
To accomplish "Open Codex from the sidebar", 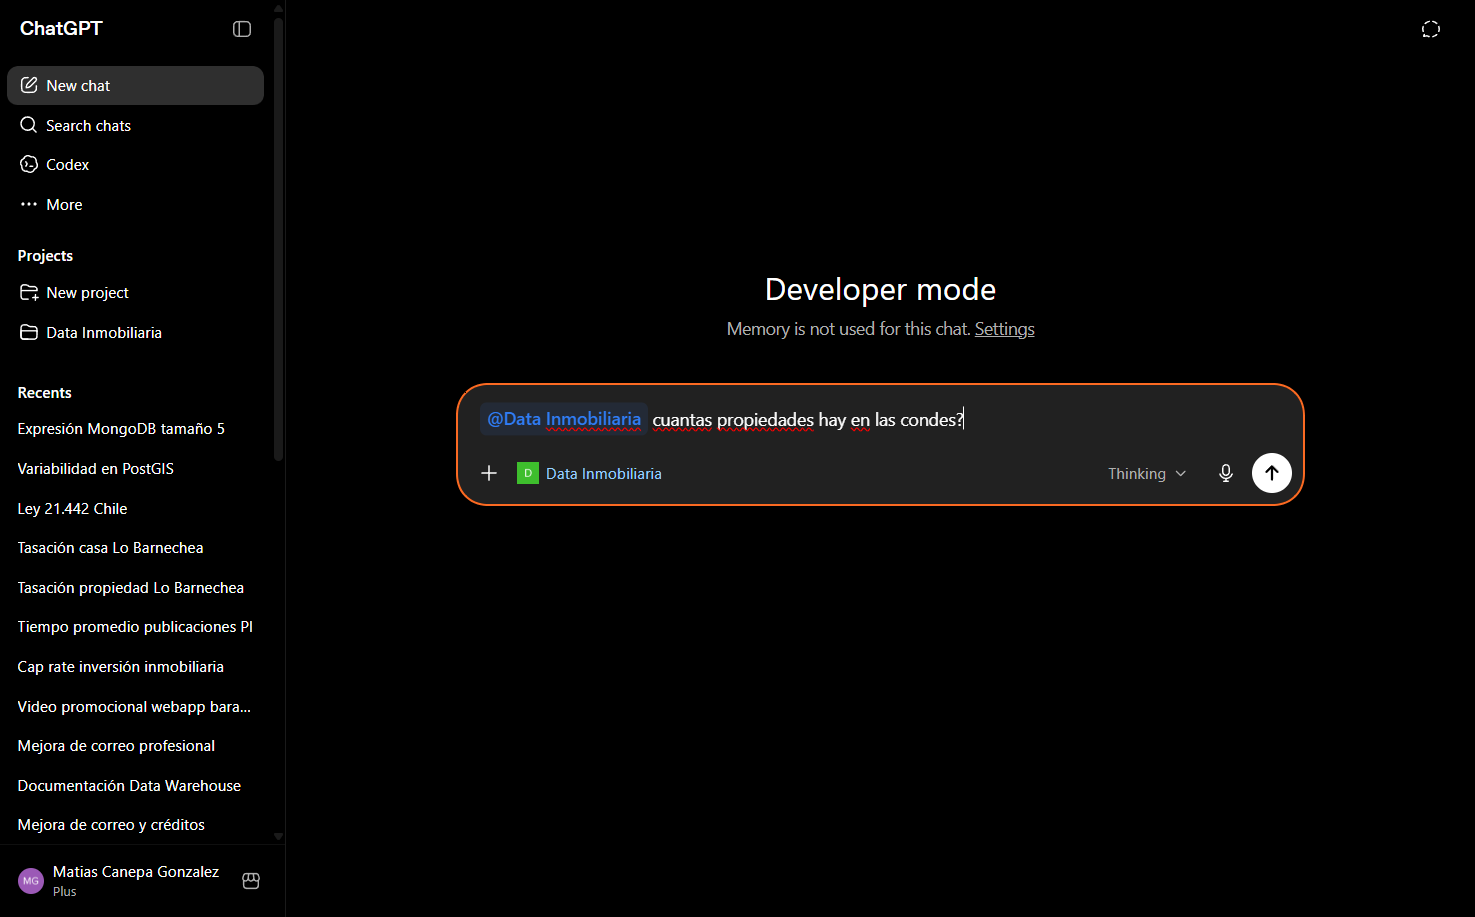I will (x=135, y=164).
